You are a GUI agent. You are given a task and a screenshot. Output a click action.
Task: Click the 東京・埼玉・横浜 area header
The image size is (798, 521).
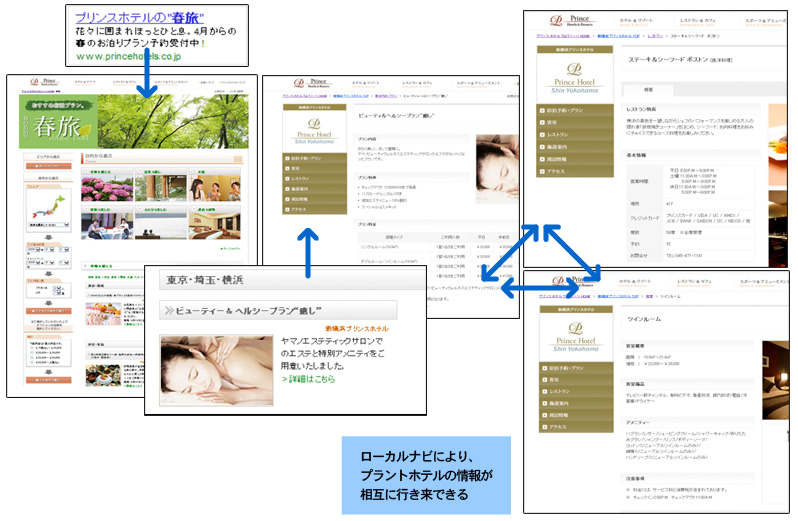click(x=291, y=280)
